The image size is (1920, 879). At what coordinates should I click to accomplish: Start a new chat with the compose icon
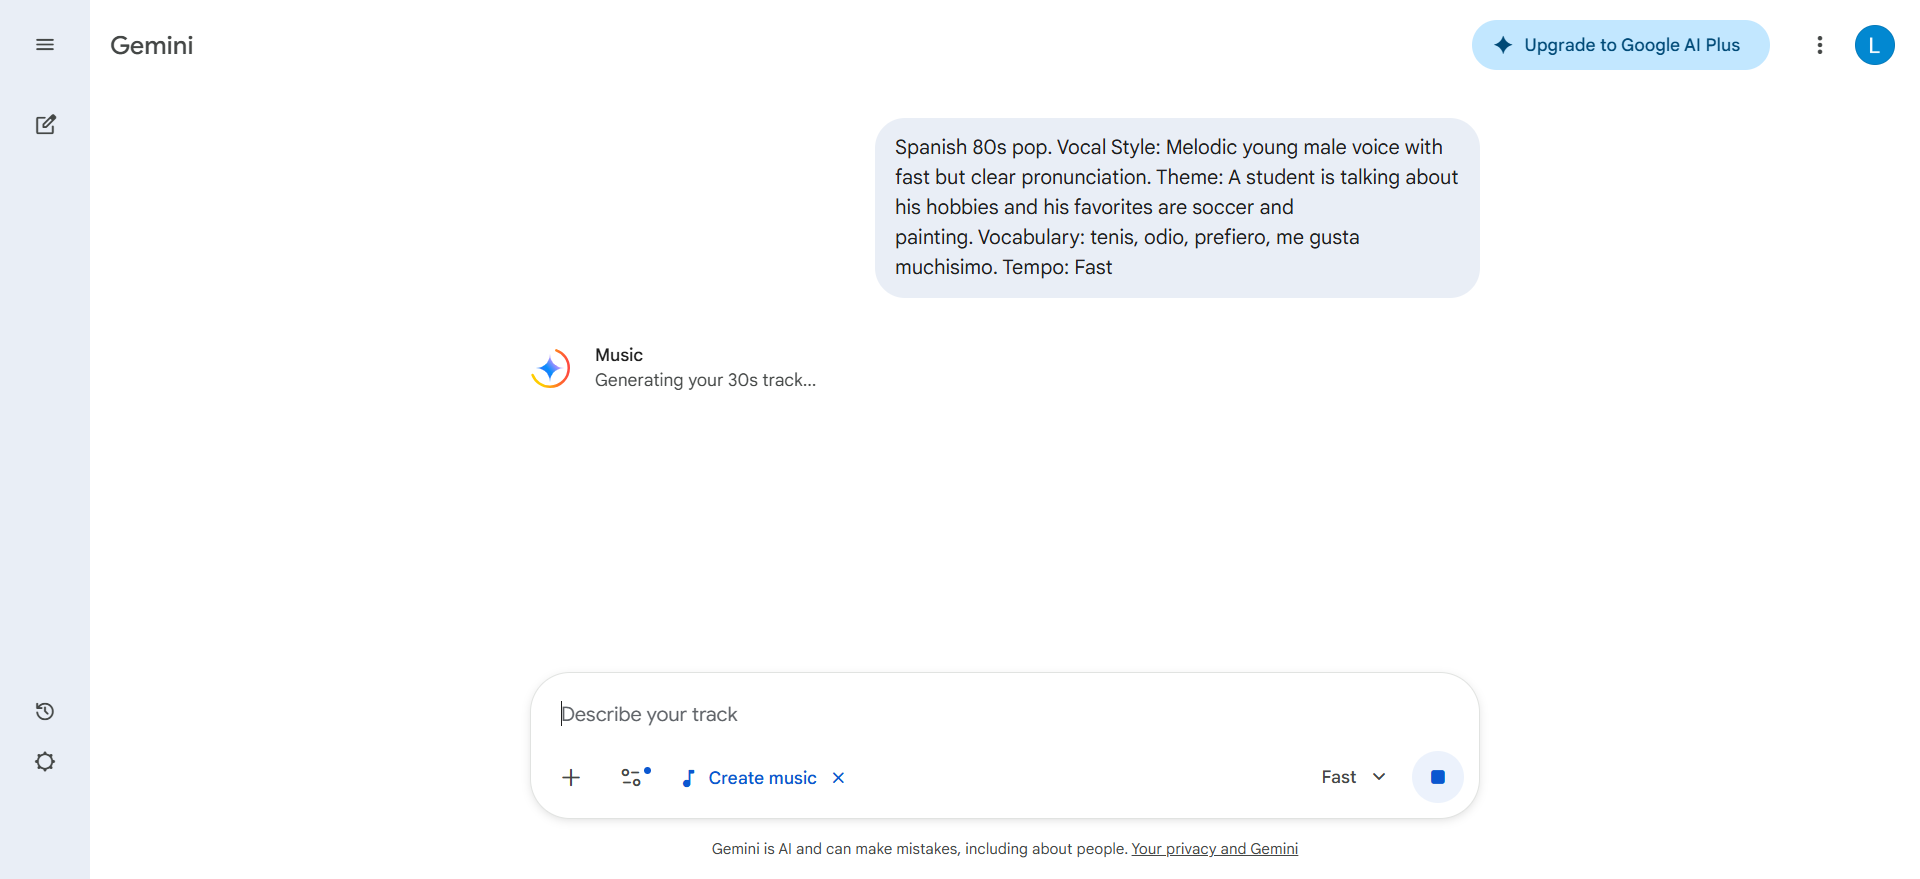point(45,125)
